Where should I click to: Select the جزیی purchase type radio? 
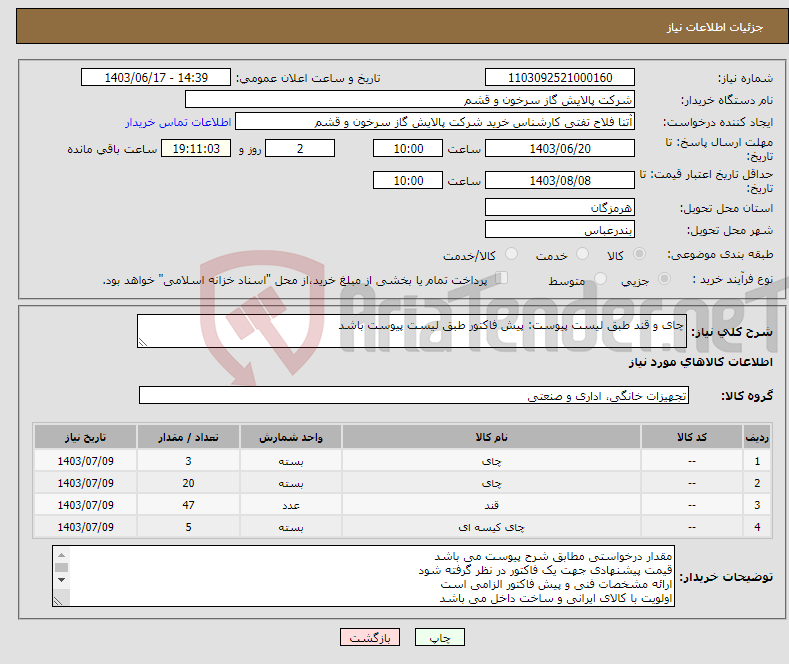click(664, 279)
